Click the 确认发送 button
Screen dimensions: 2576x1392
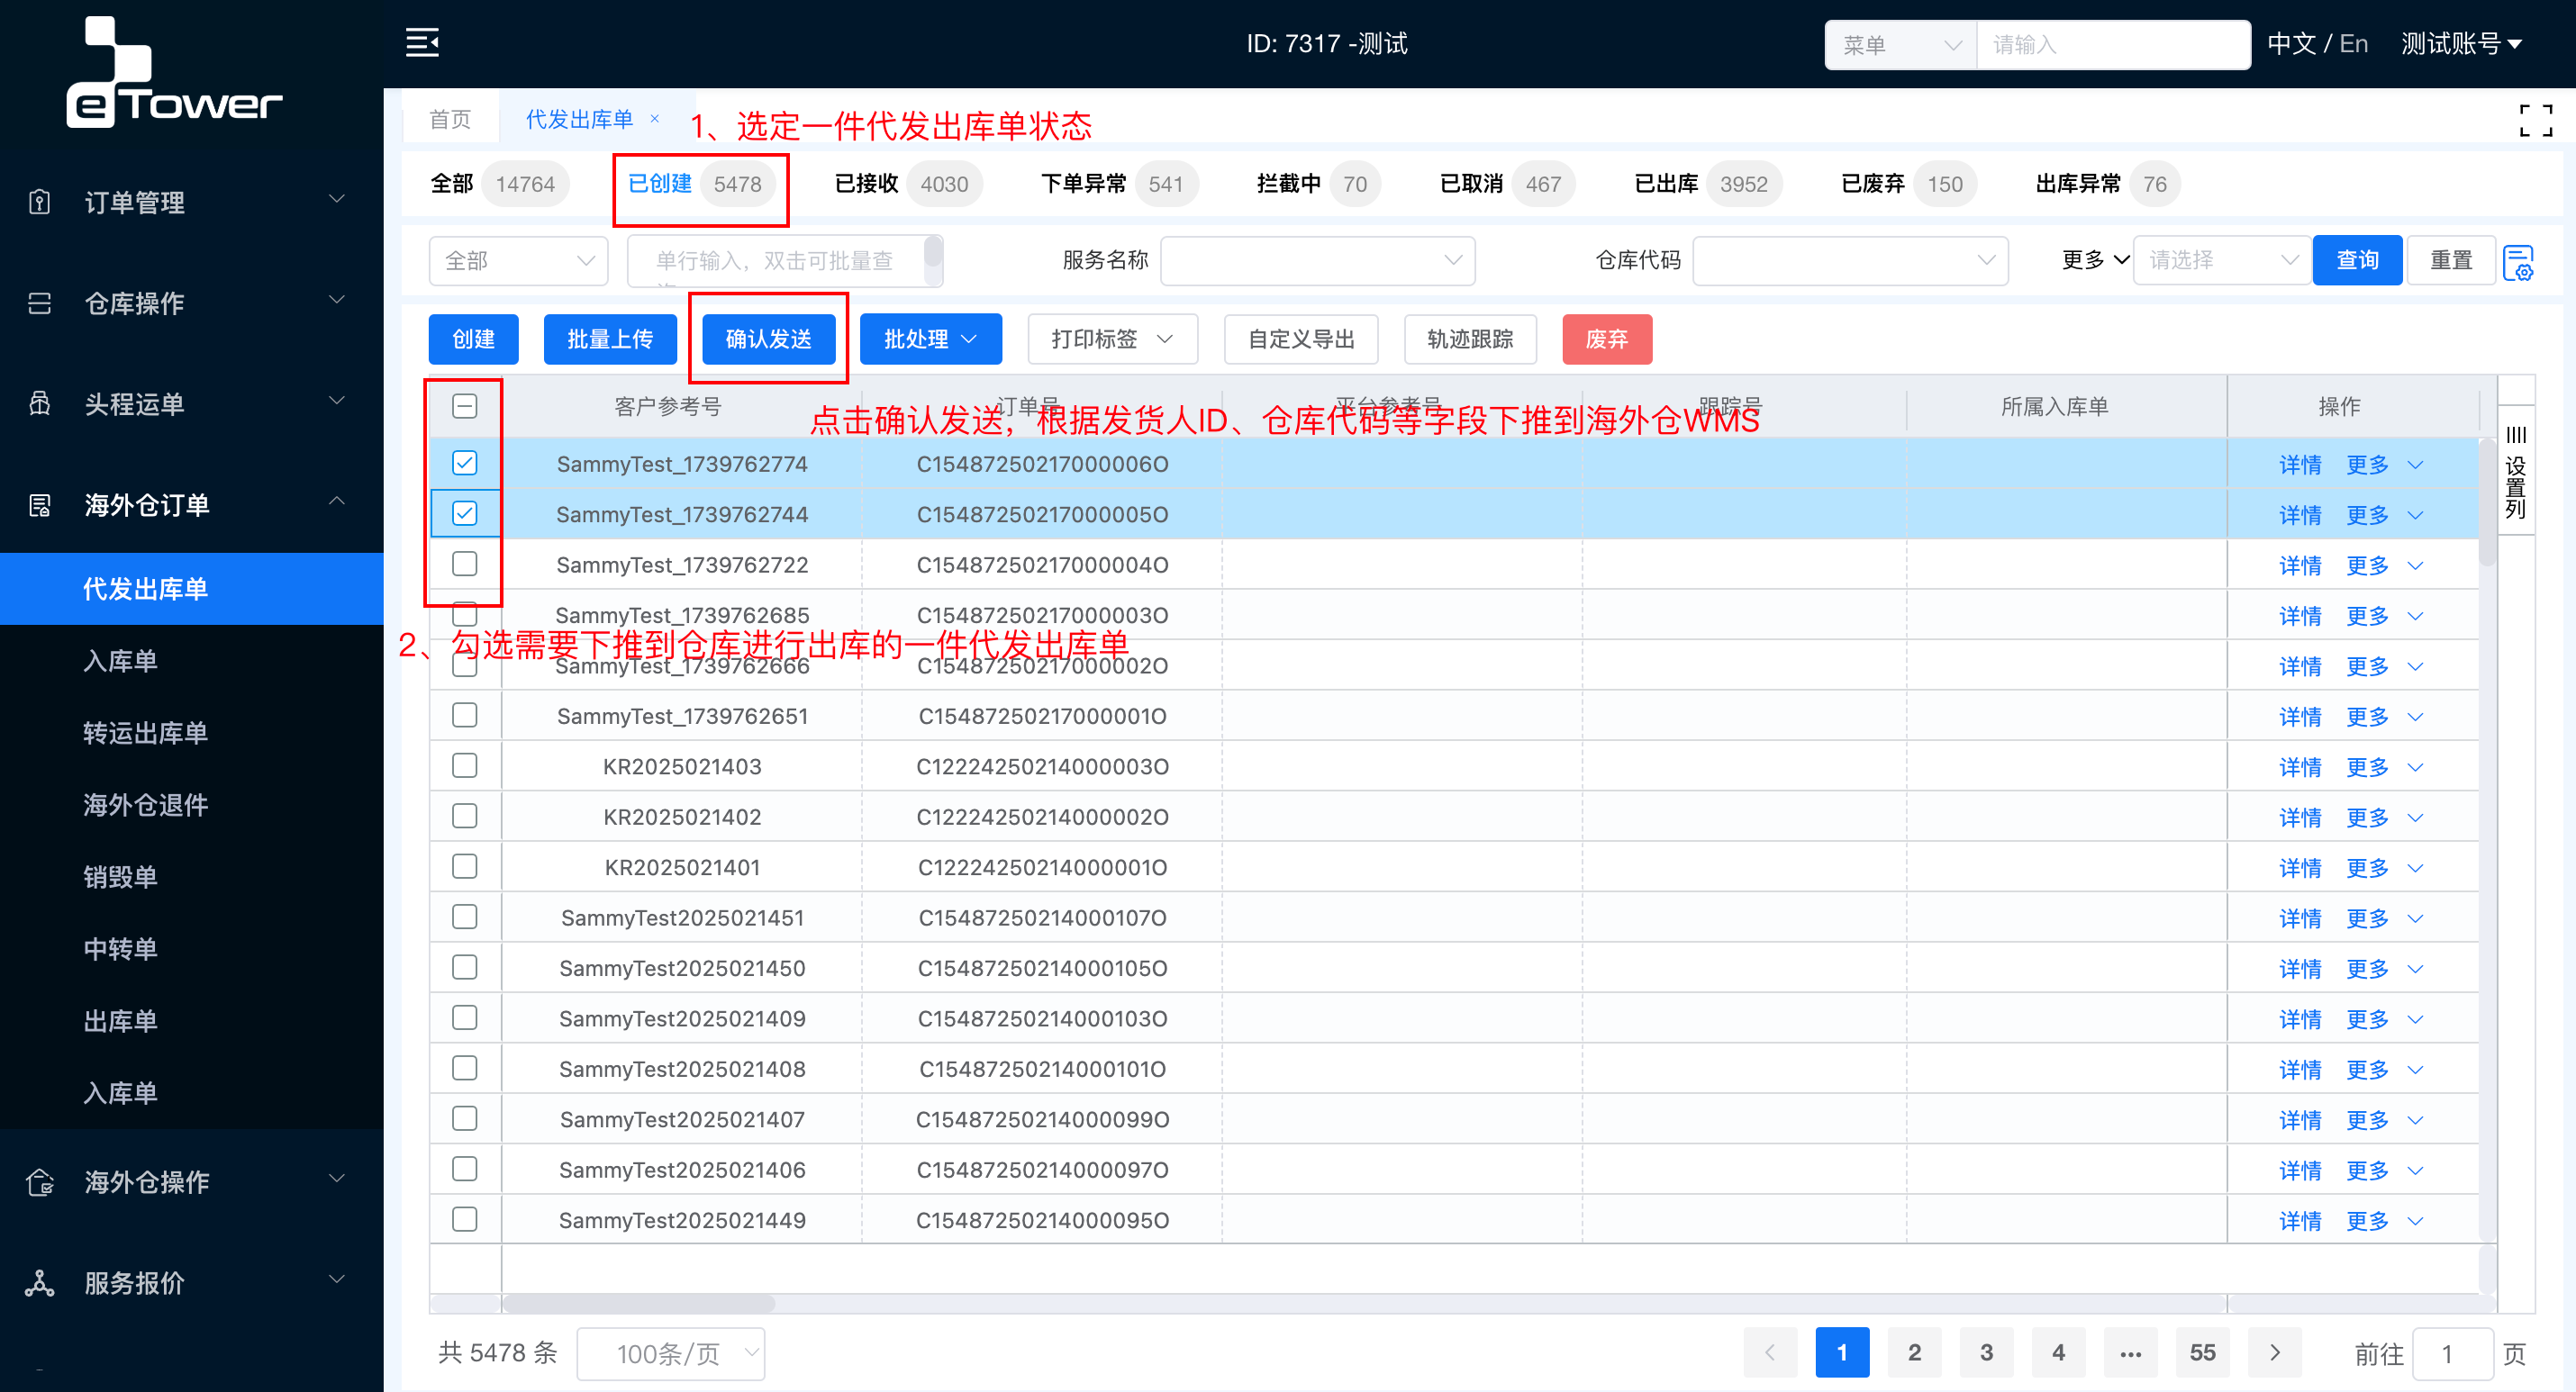(768, 339)
